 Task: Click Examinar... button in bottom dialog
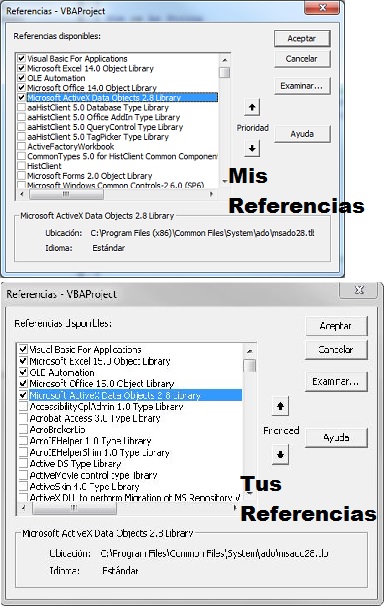pos(336,382)
